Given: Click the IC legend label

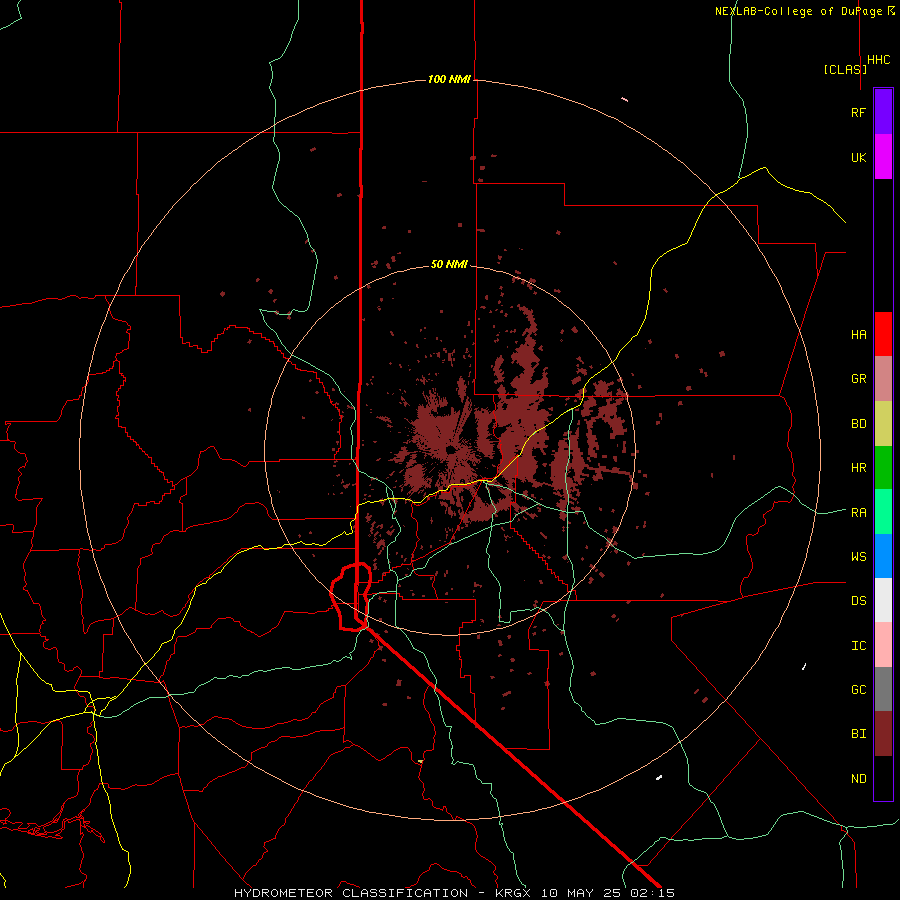Looking at the screenshot, I should coord(858,646).
